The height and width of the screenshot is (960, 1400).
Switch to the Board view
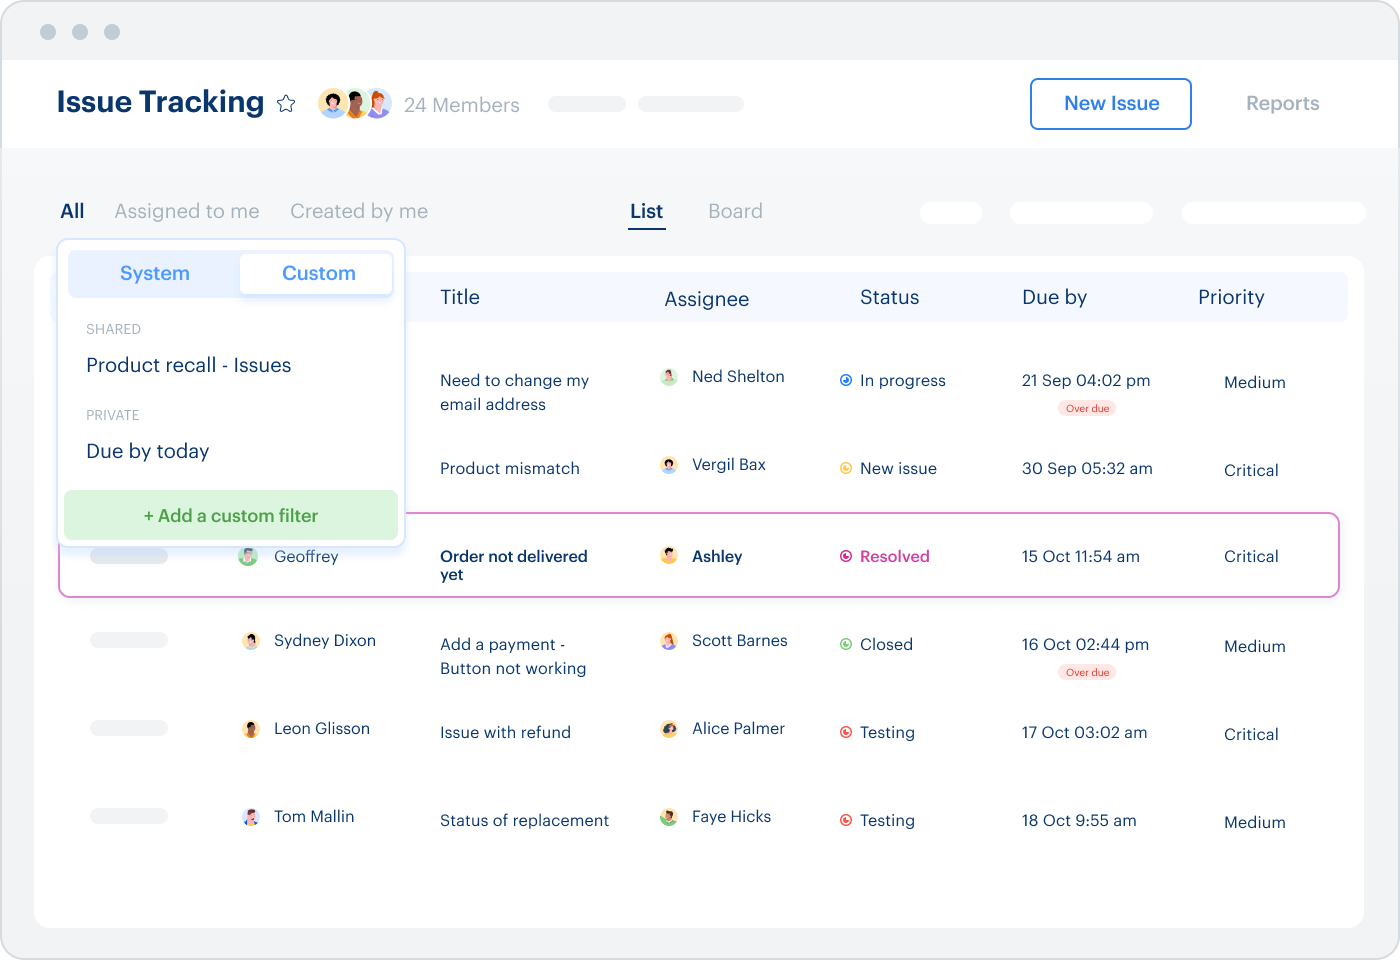click(x=735, y=211)
